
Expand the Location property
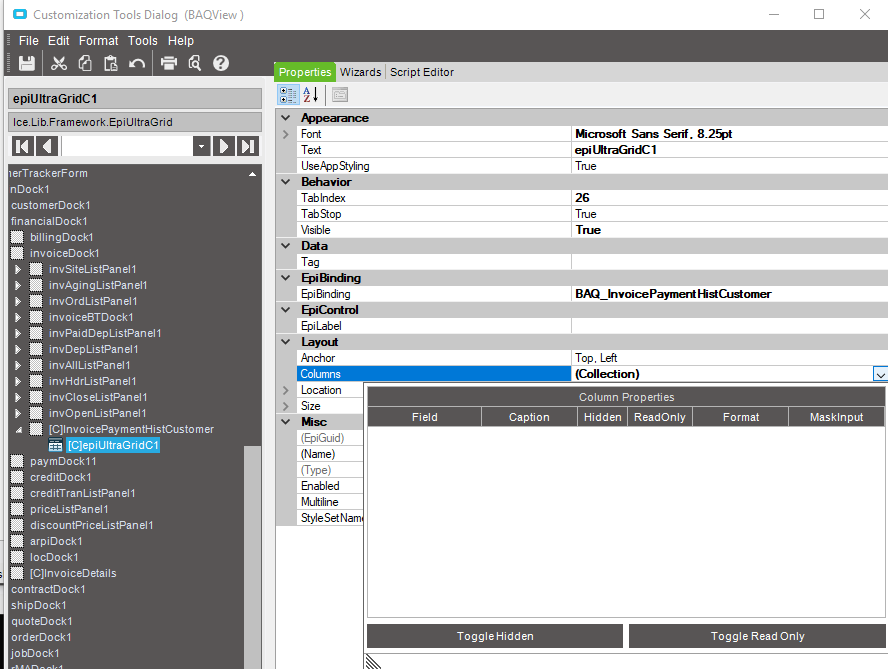pyautogui.click(x=286, y=390)
